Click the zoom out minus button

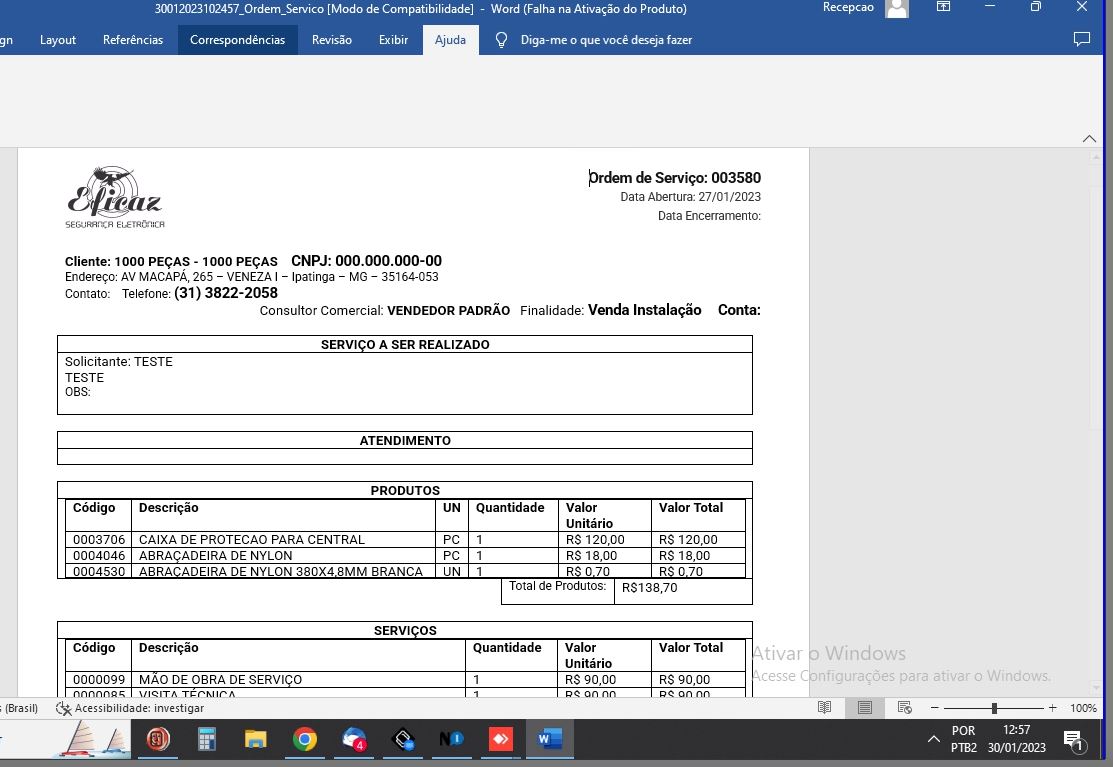(935, 708)
